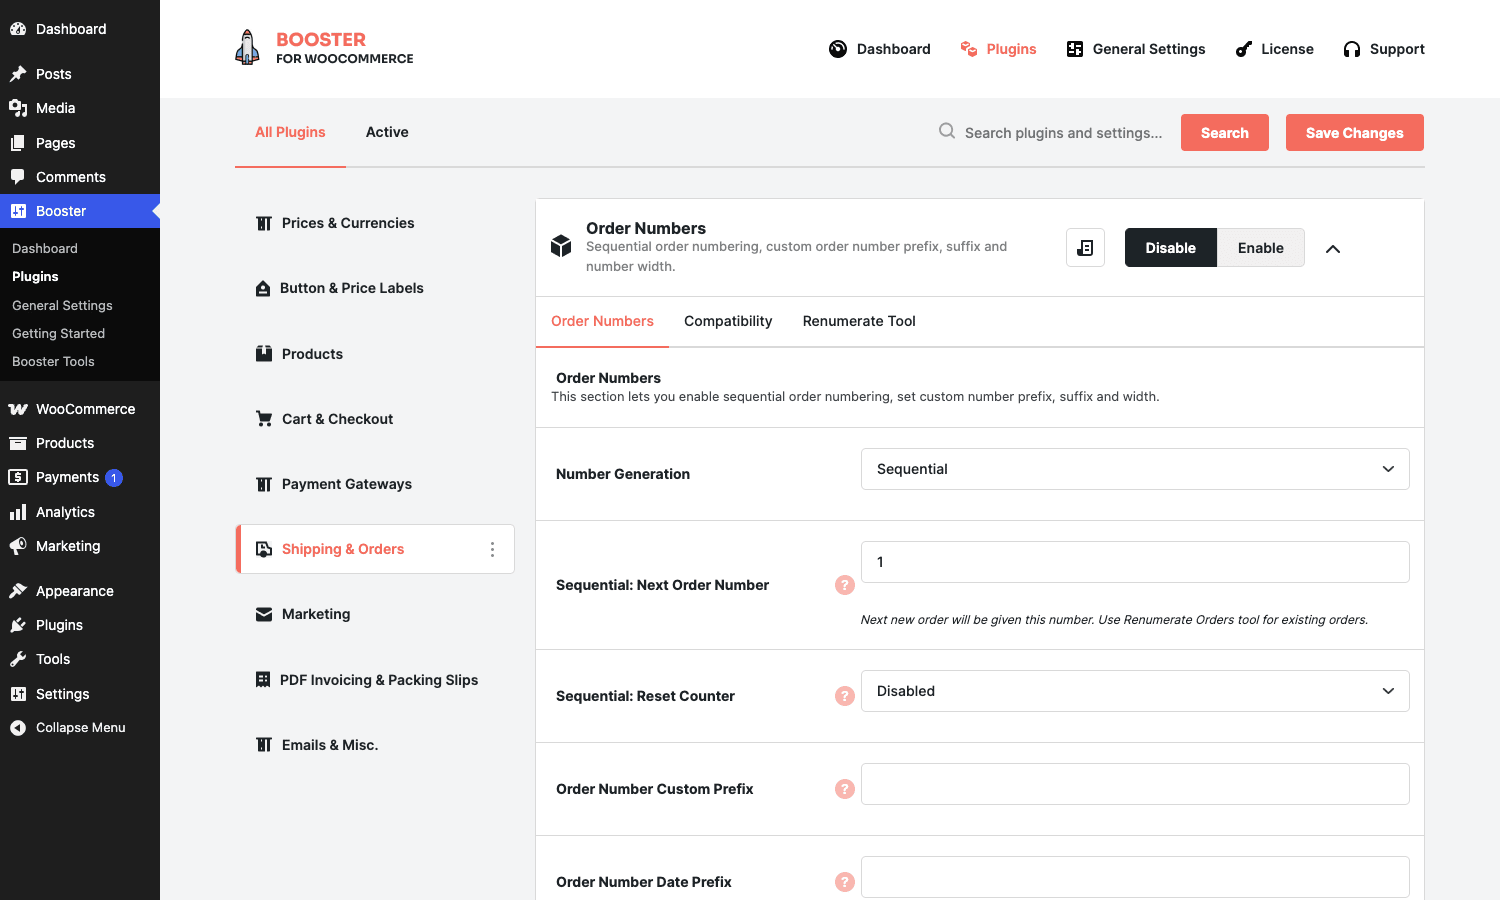The image size is (1500, 900).
Task: Click the Button & Price Labels icon
Action: point(263,288)
